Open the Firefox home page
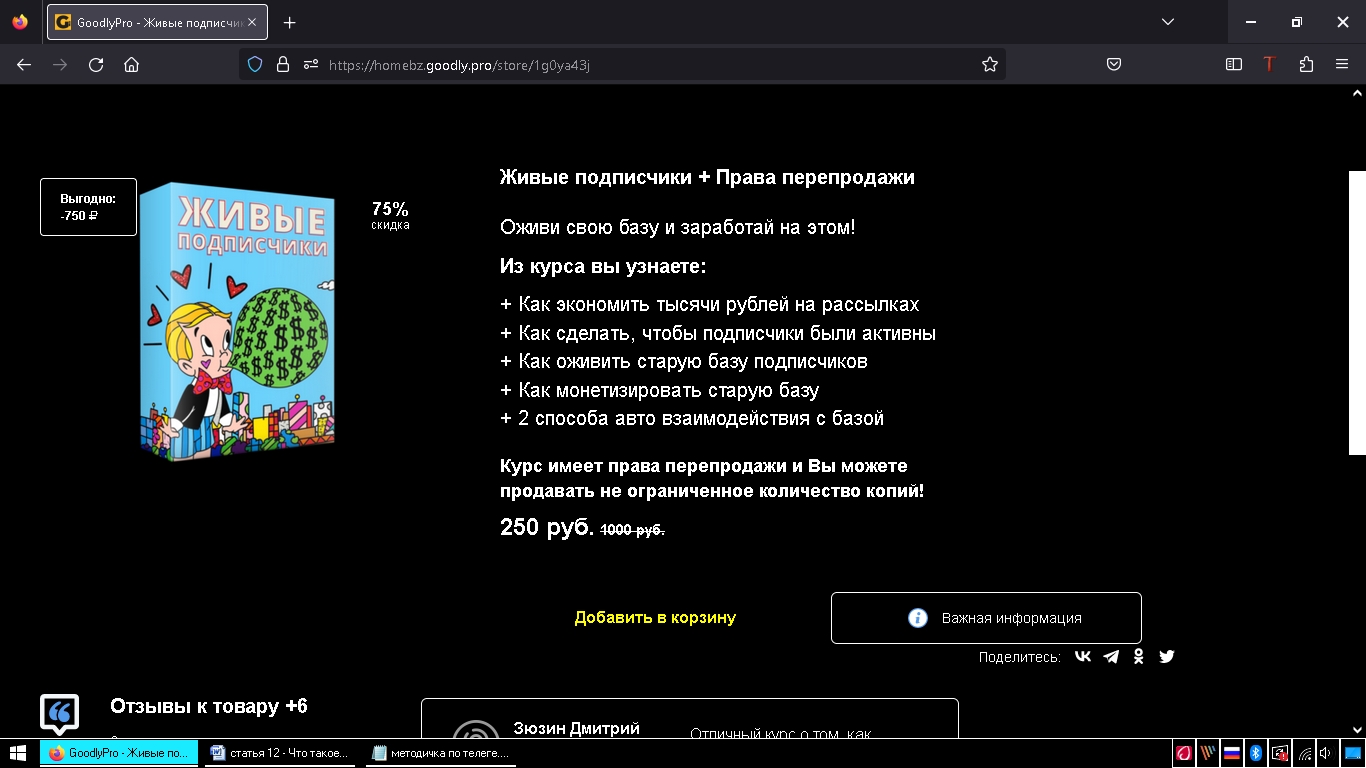Viewport: 1366px width, 768px height. coord(131,64)
